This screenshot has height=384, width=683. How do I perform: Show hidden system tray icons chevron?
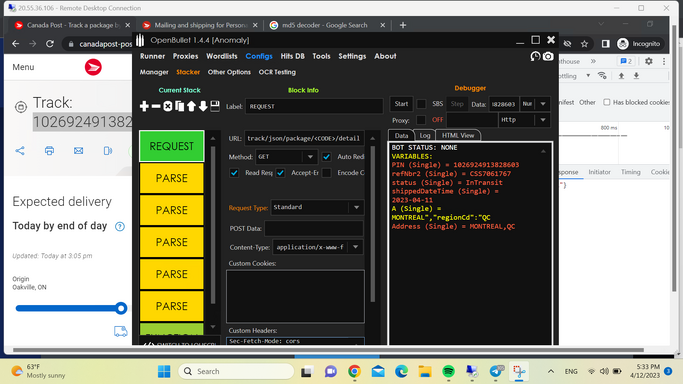point(551,371)
